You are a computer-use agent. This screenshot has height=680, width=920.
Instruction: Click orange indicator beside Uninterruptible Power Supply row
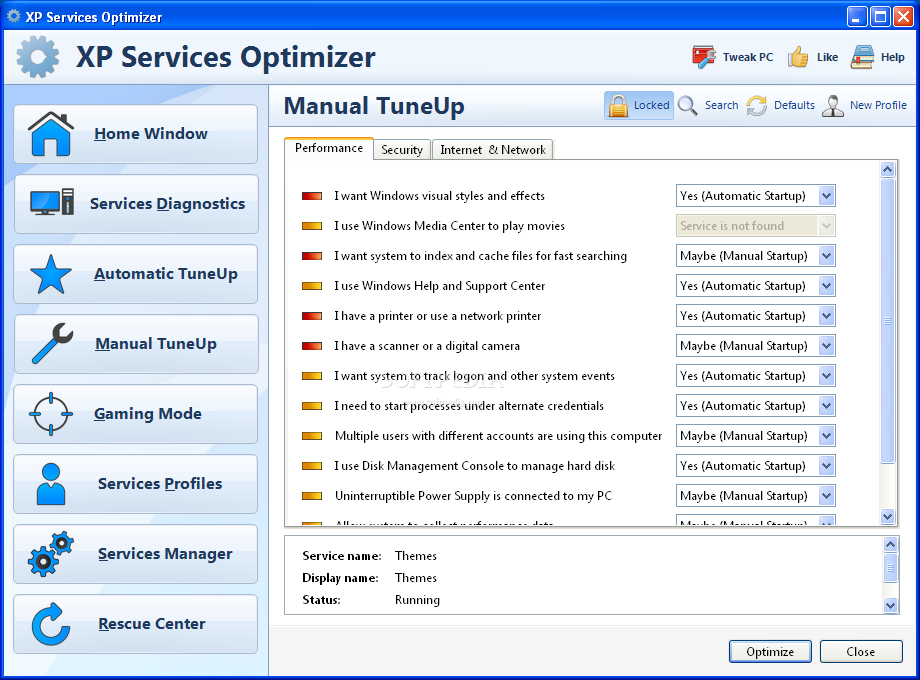click(312, 496)
